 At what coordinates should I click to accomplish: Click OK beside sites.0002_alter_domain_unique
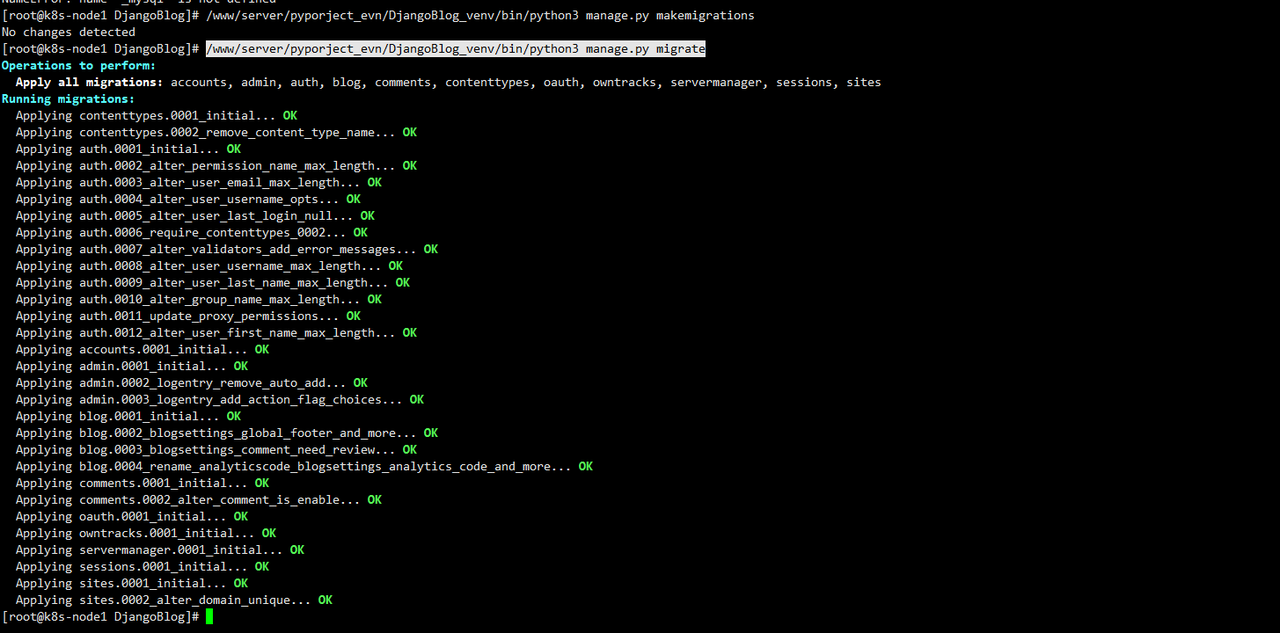pyautogui.click(x=326, y=600)
